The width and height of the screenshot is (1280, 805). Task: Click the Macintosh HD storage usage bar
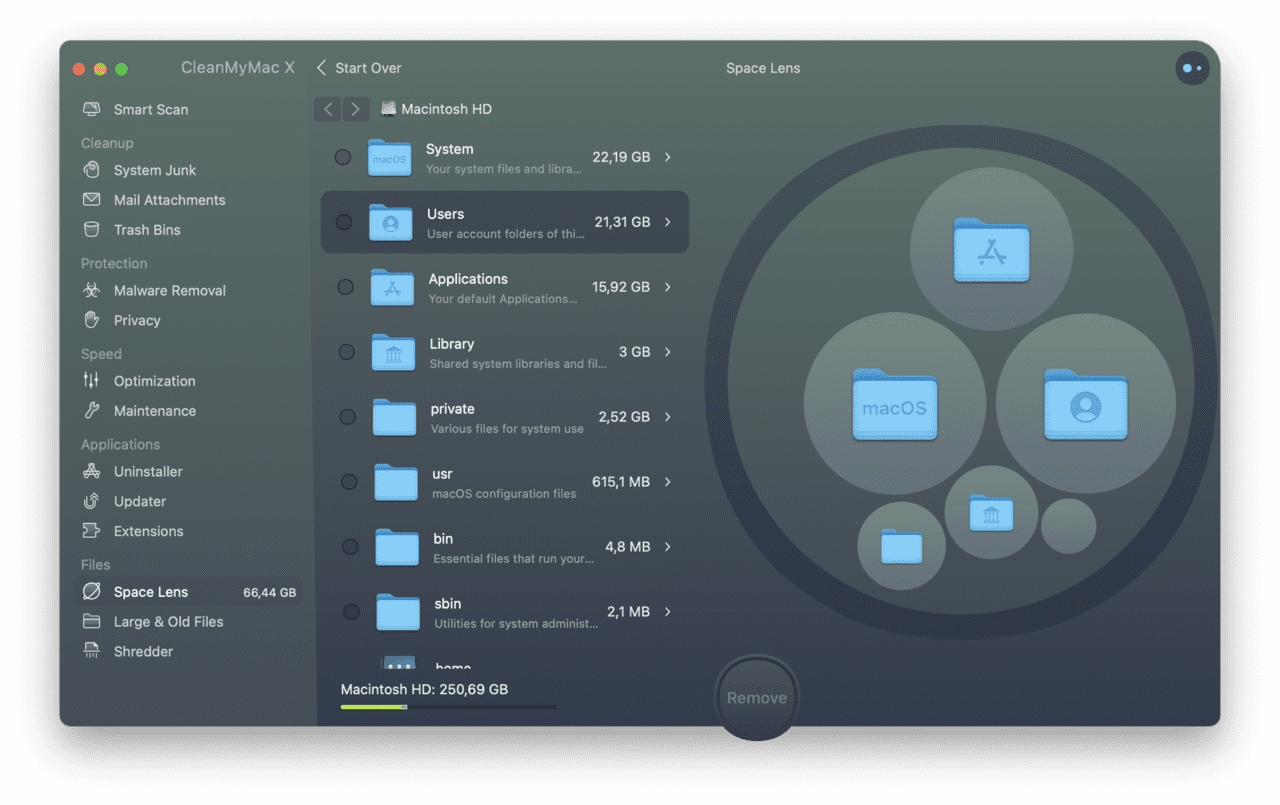click(449, 707)
